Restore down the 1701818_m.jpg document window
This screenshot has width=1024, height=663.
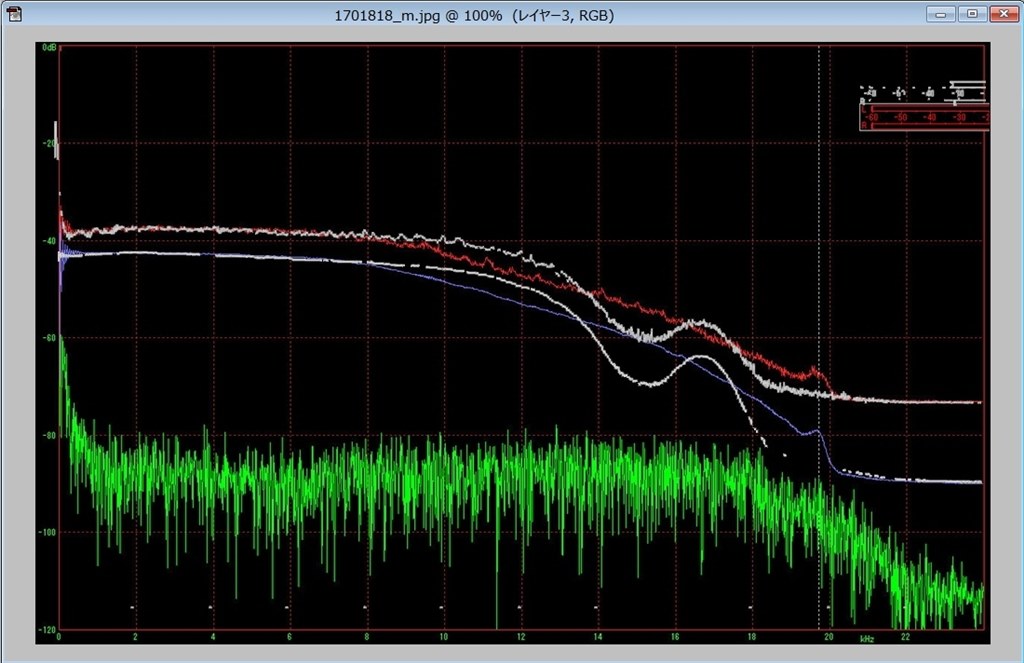coord(972,14)
